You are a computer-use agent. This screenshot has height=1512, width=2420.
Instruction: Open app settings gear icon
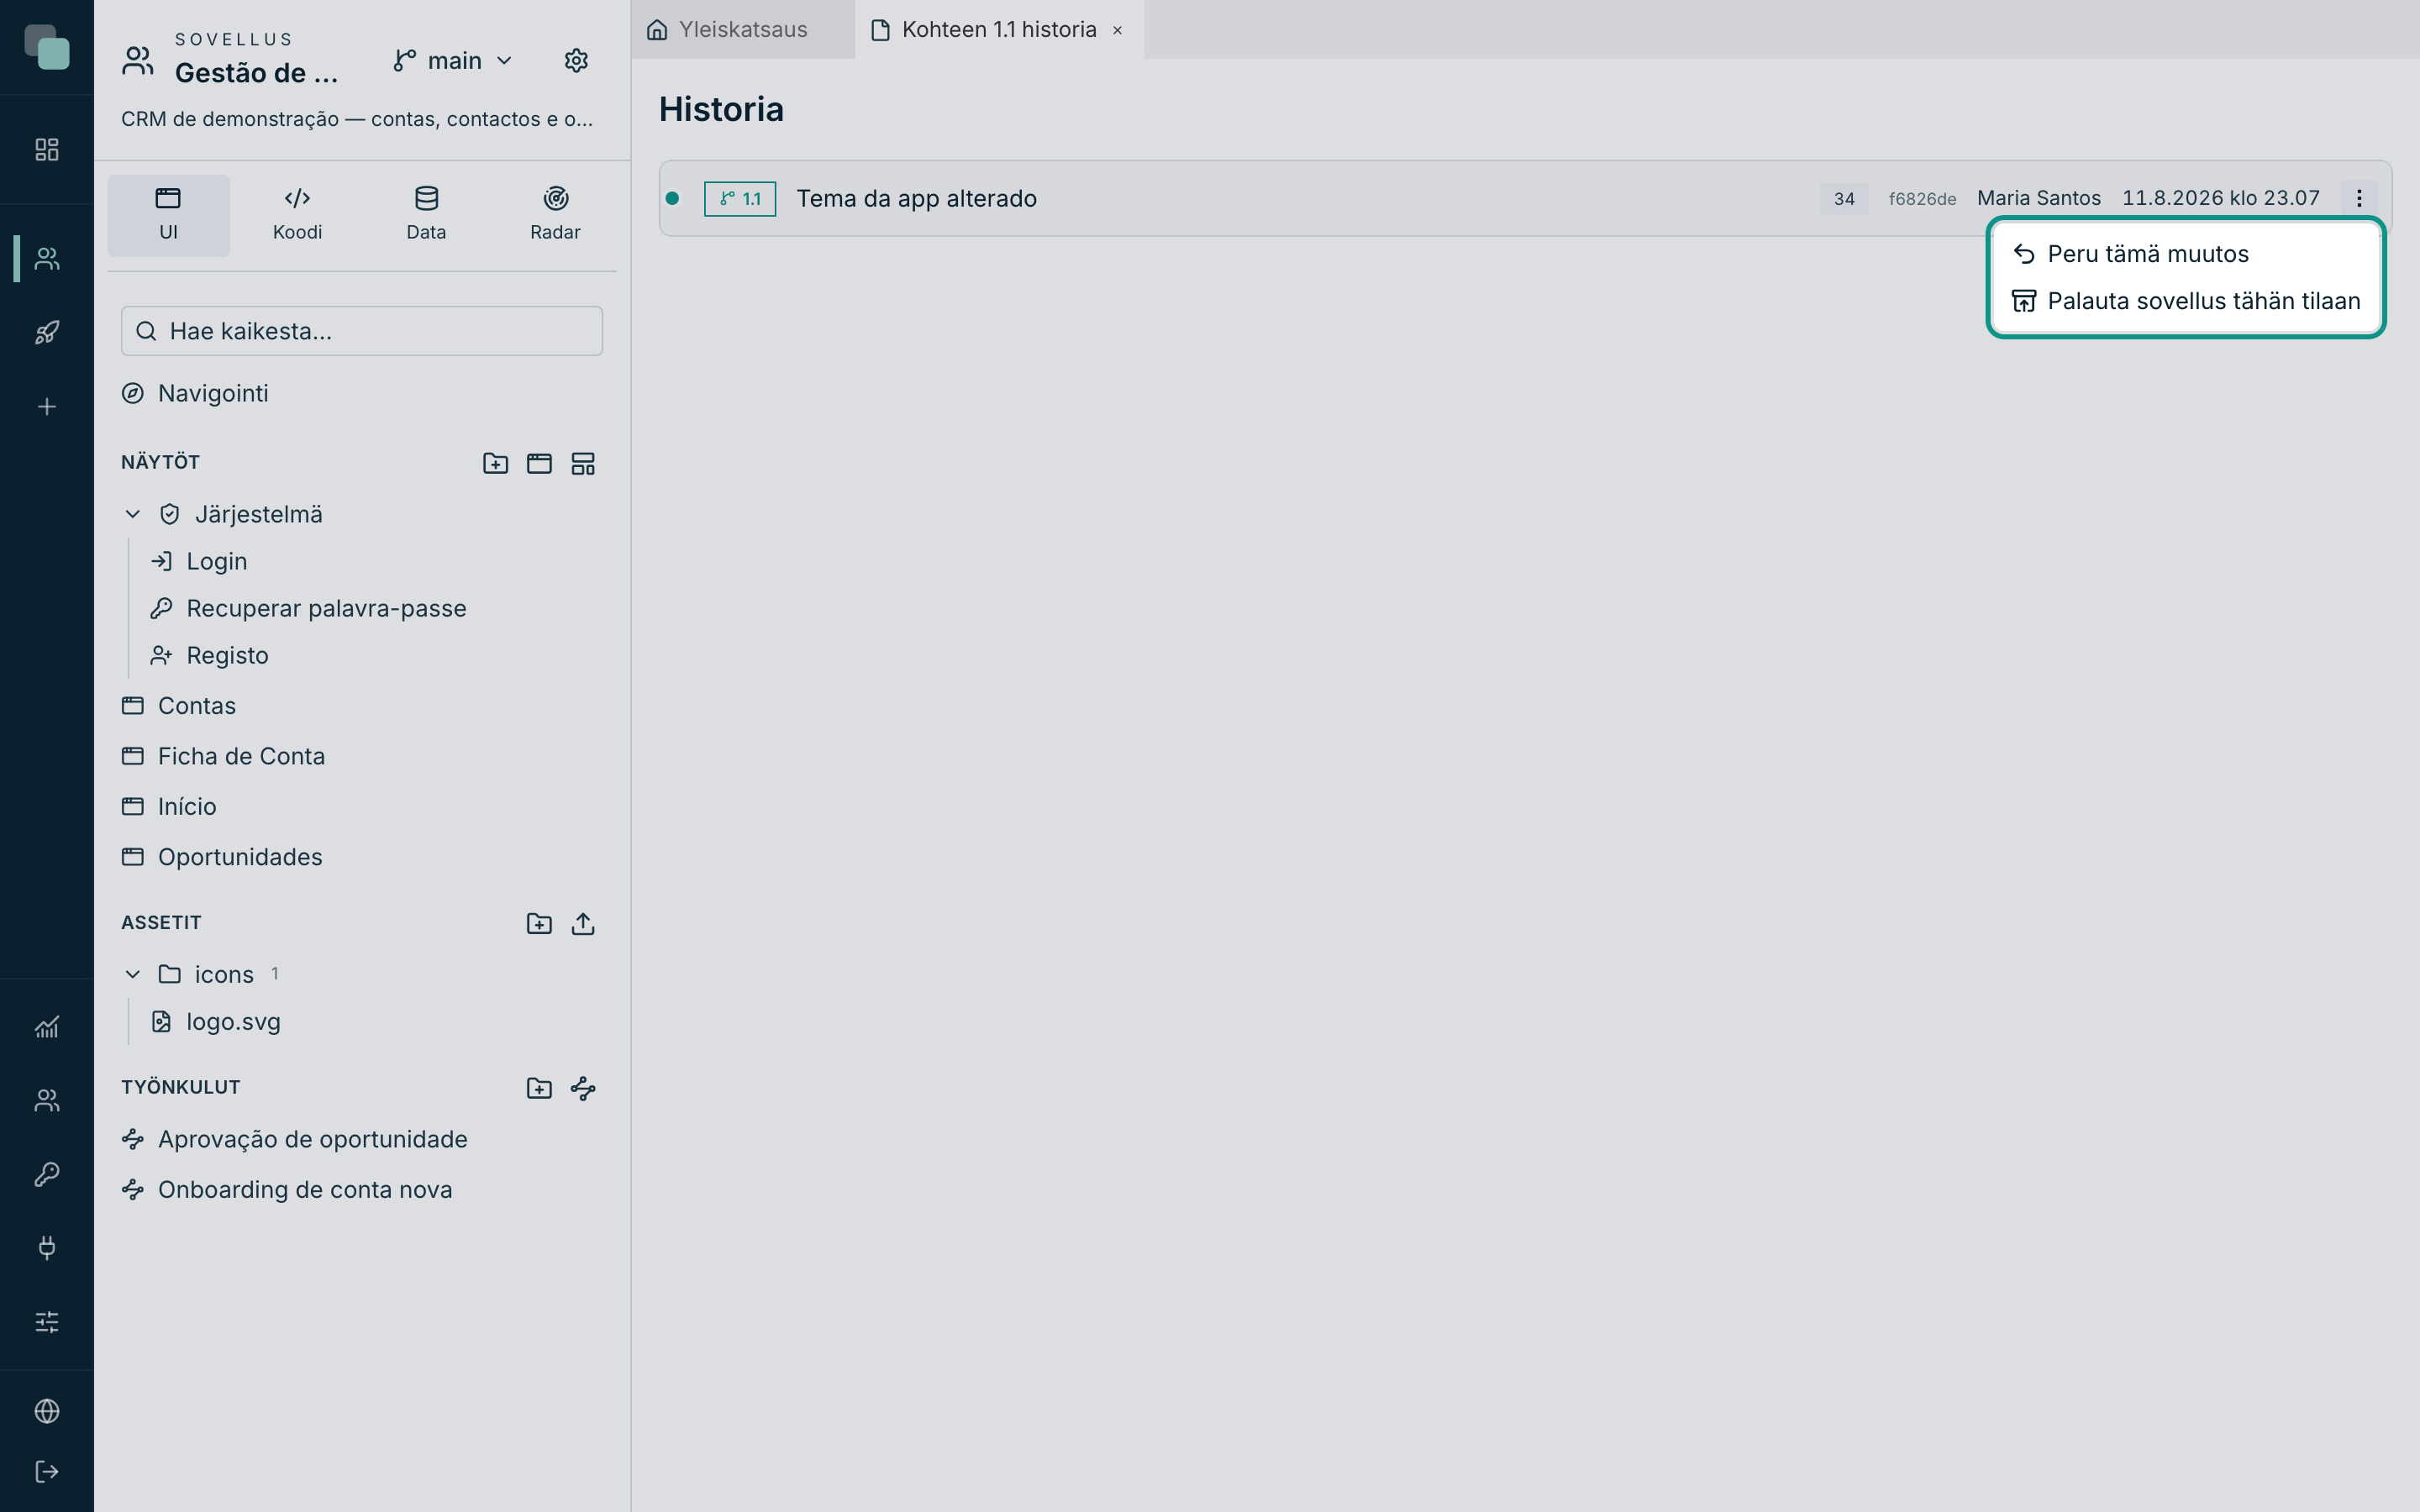click(576, 61)
